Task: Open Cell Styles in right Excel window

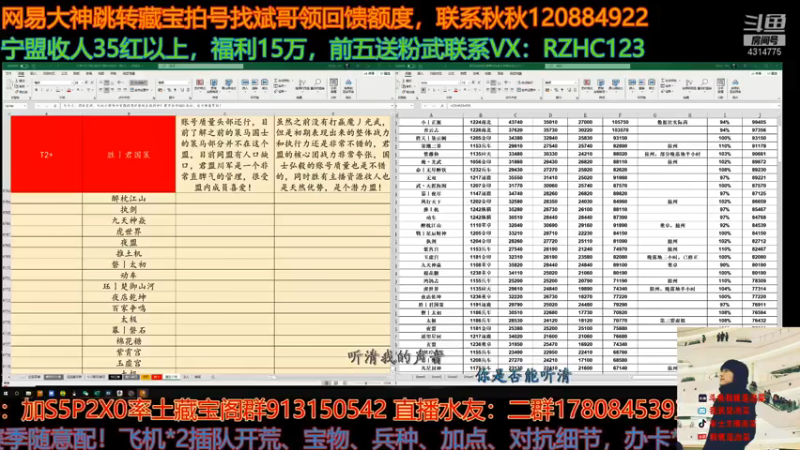Action: tap(616, 85)
